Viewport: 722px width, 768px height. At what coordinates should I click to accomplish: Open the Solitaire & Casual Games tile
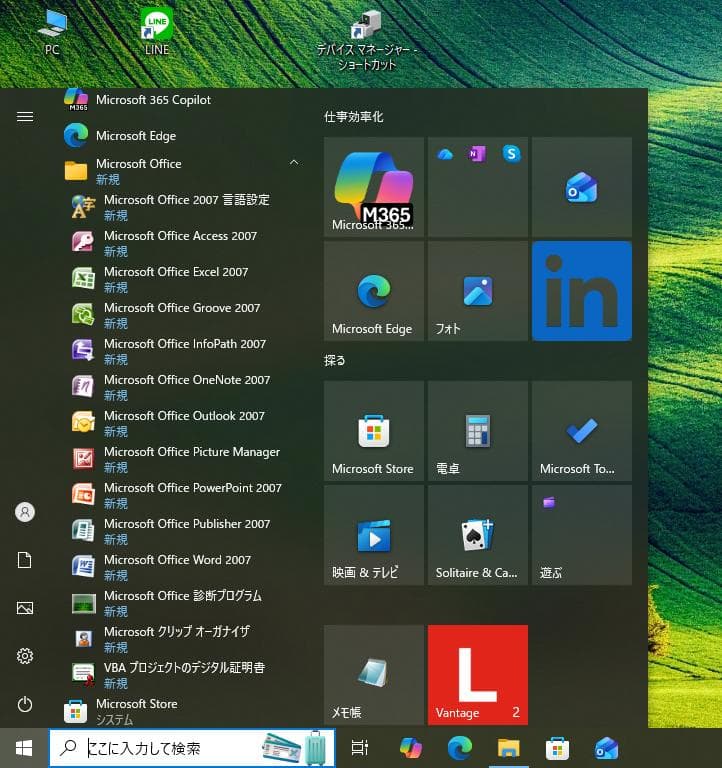click(478, 535)
